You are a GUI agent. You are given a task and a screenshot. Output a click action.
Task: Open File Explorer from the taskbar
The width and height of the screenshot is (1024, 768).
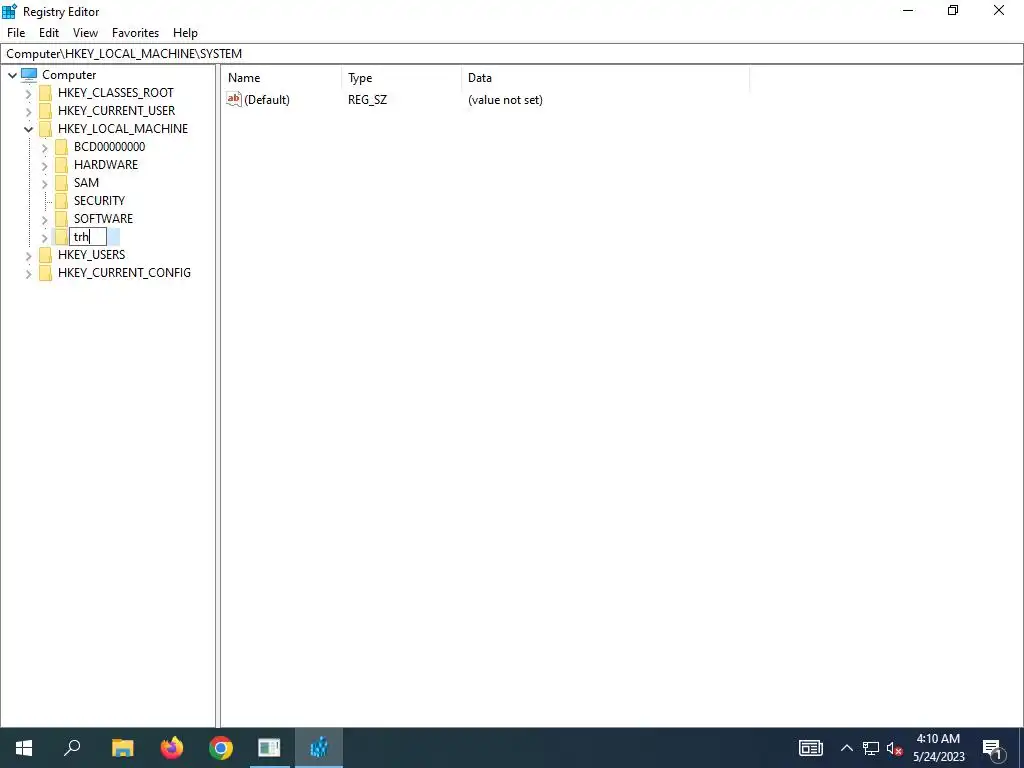point(122,748)
